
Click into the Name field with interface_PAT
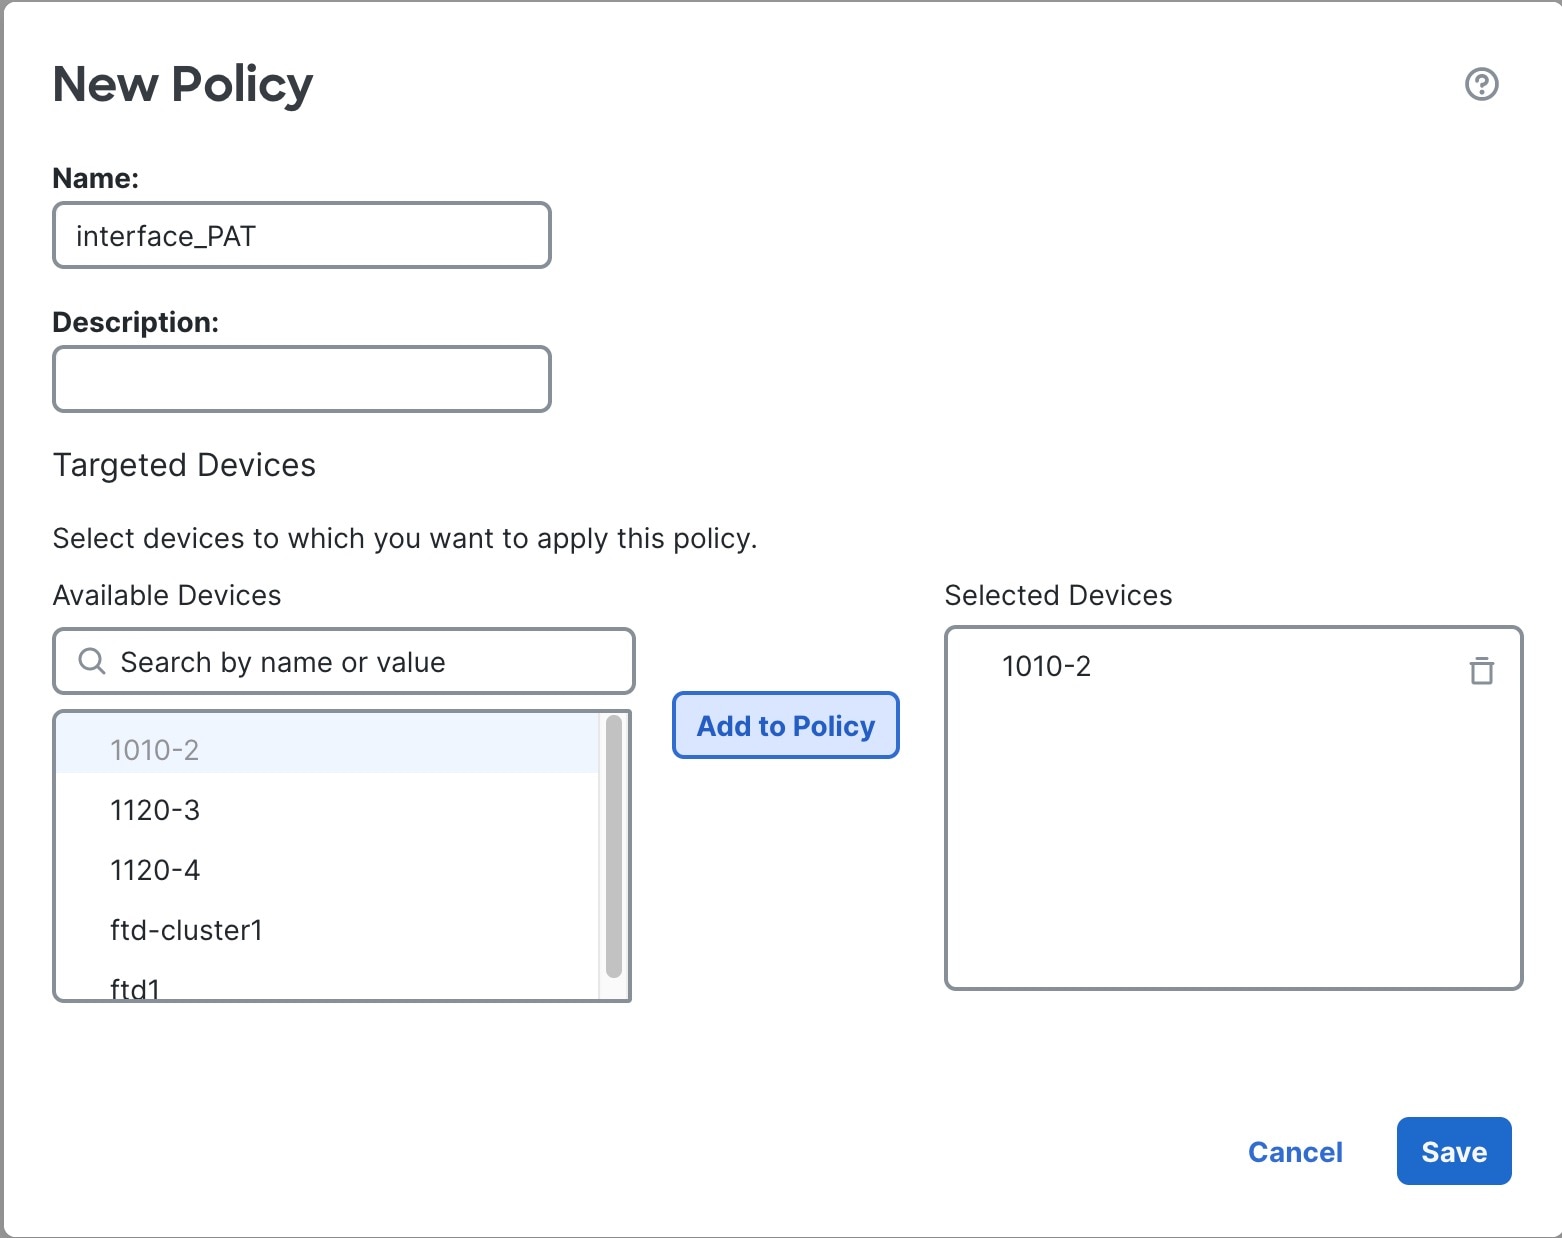[x=301, y=235]
